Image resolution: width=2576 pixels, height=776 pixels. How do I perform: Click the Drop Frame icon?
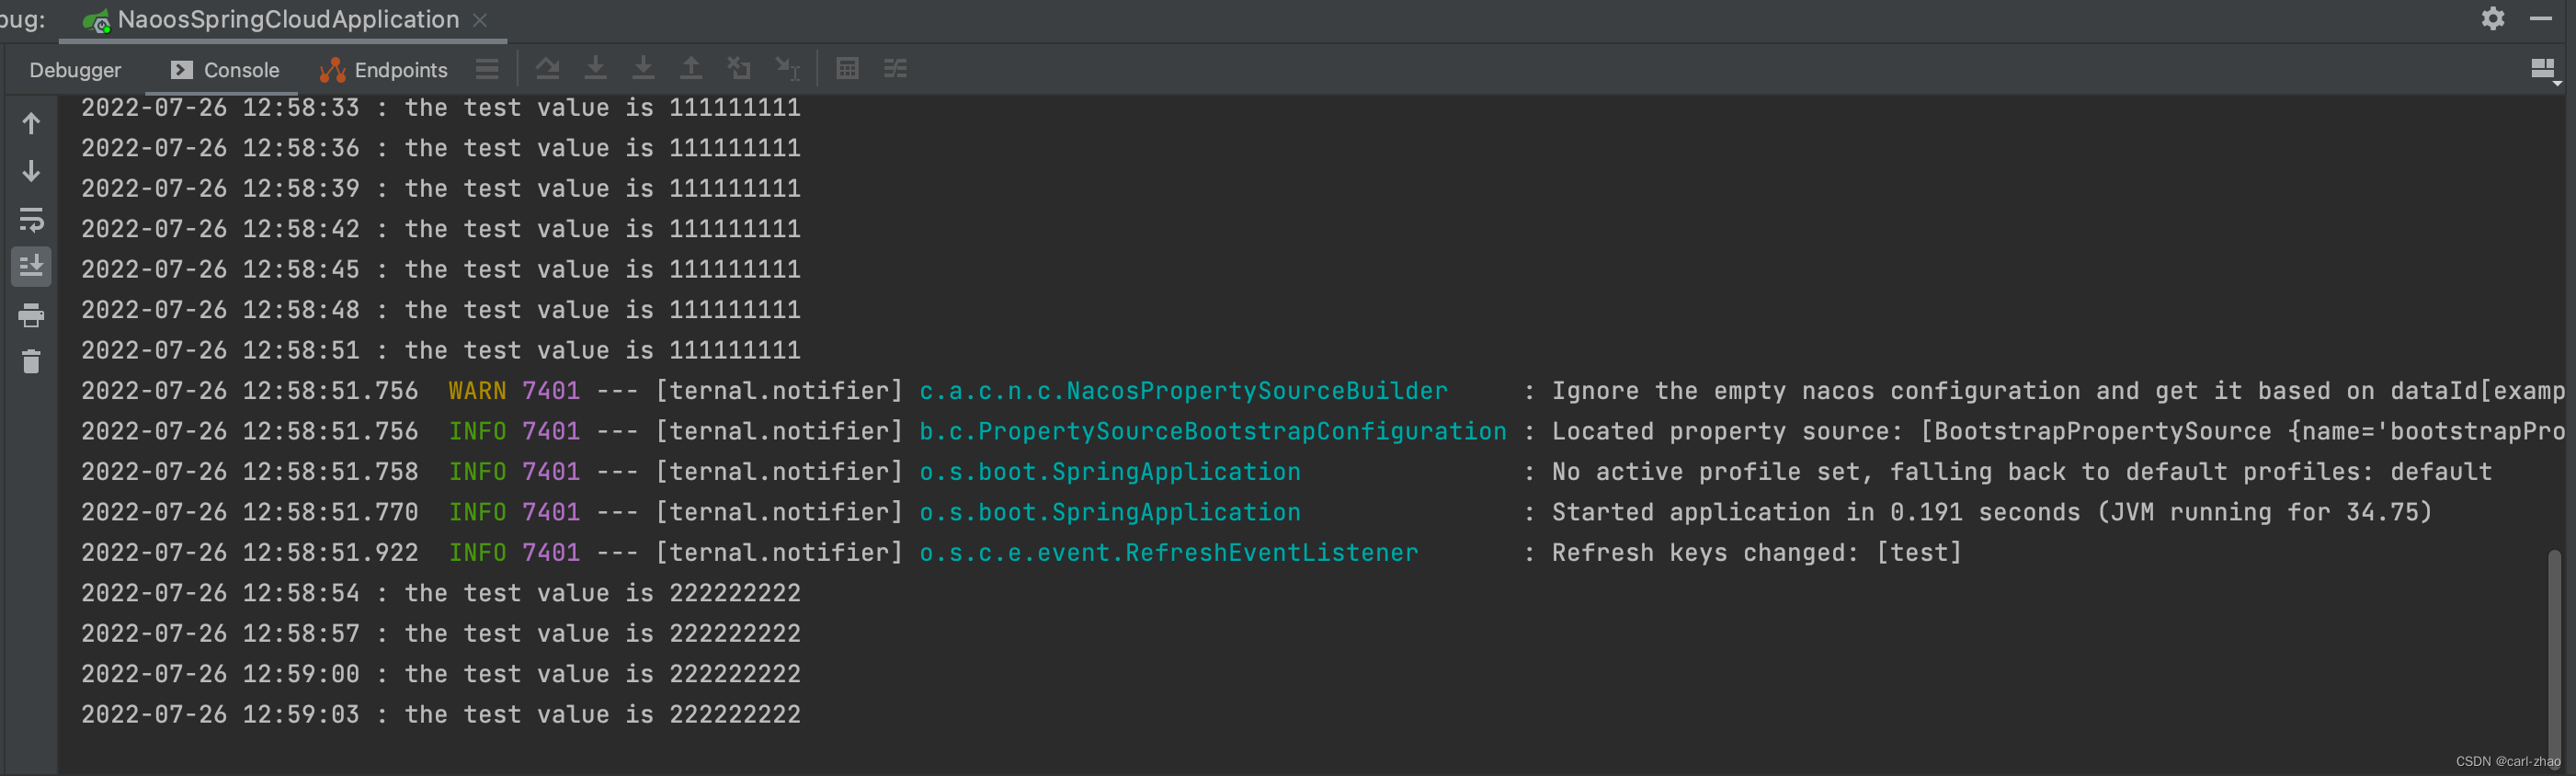tap(739, 68)
